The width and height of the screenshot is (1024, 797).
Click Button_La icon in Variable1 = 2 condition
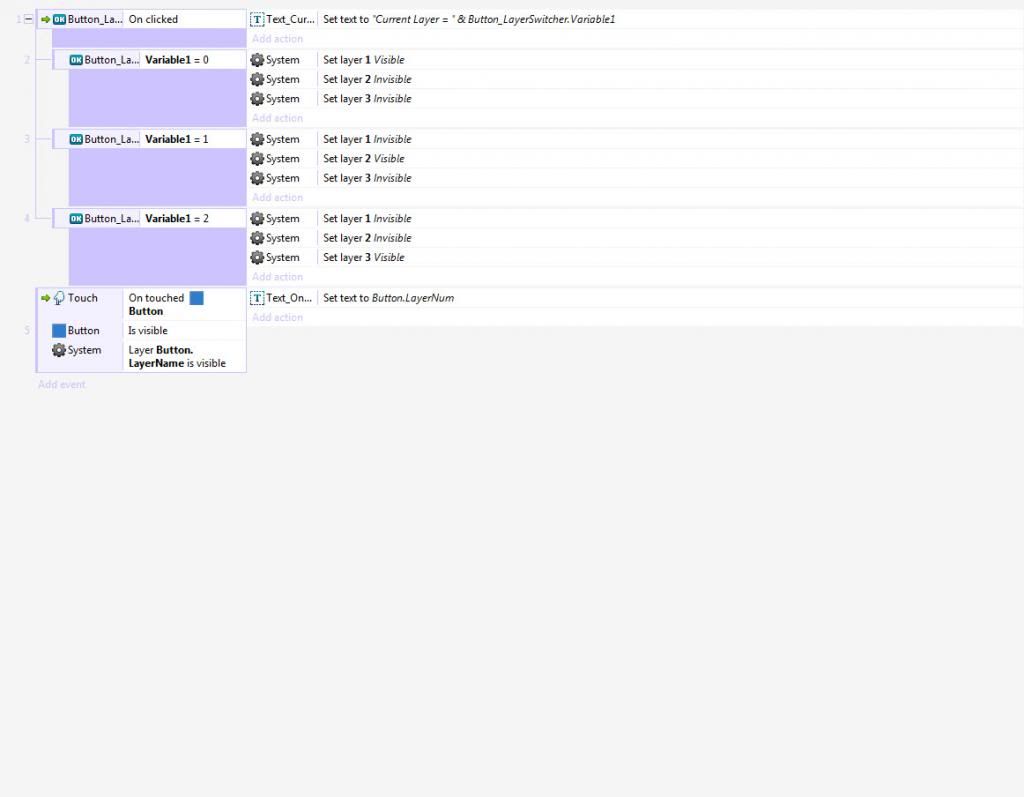76,219
